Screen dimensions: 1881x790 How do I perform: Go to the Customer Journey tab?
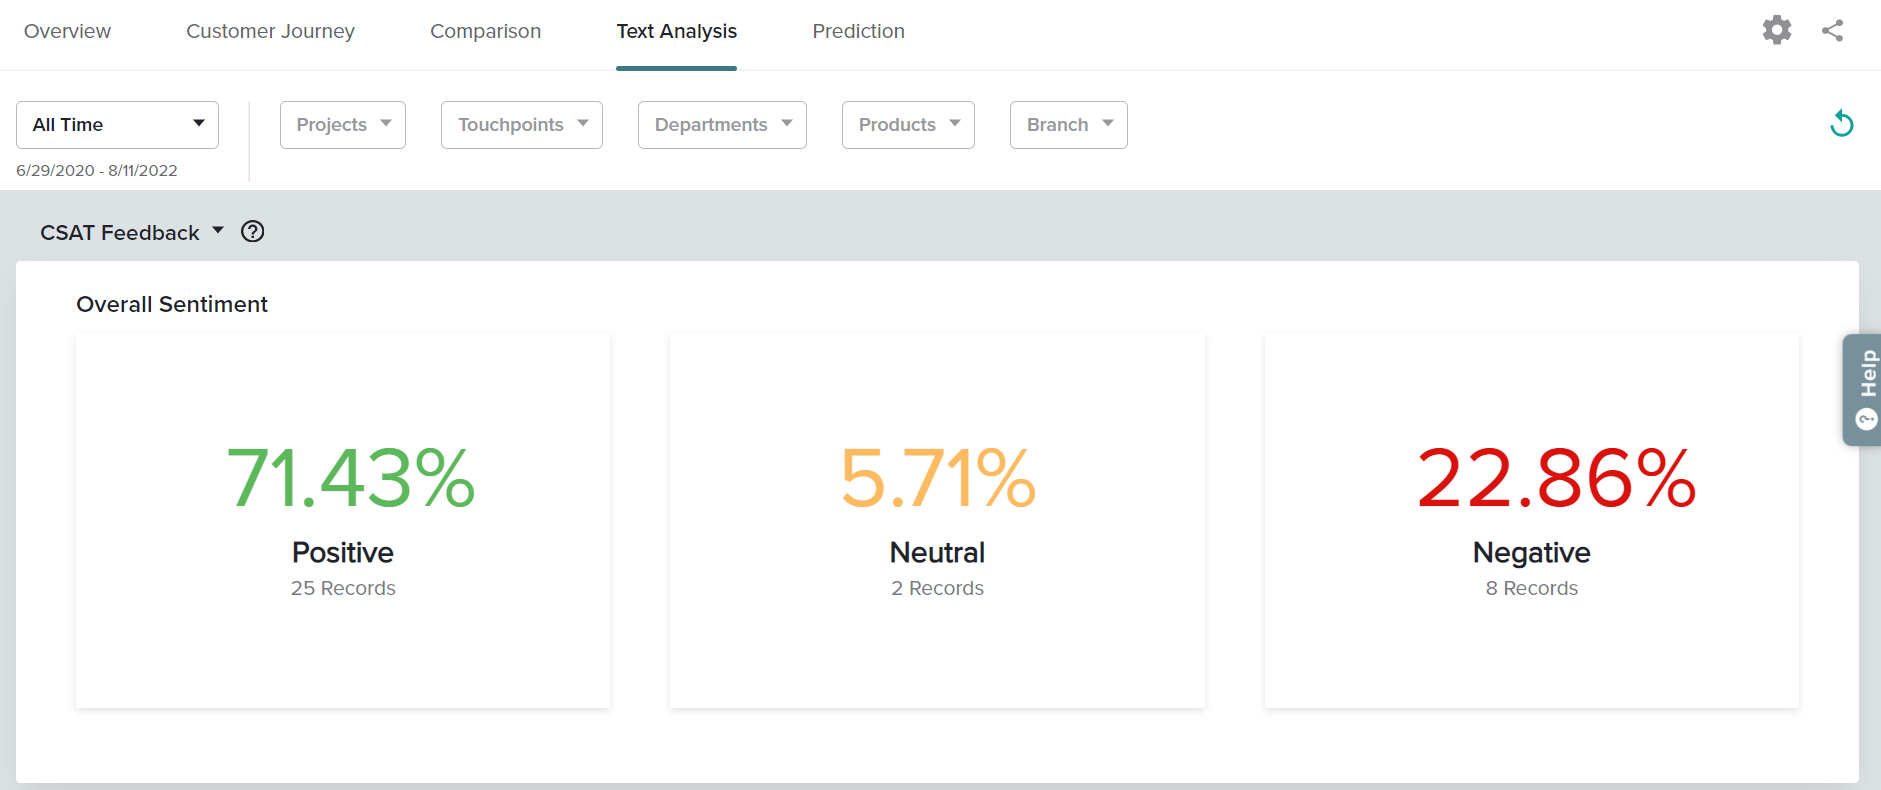click(x=270, y=31)
